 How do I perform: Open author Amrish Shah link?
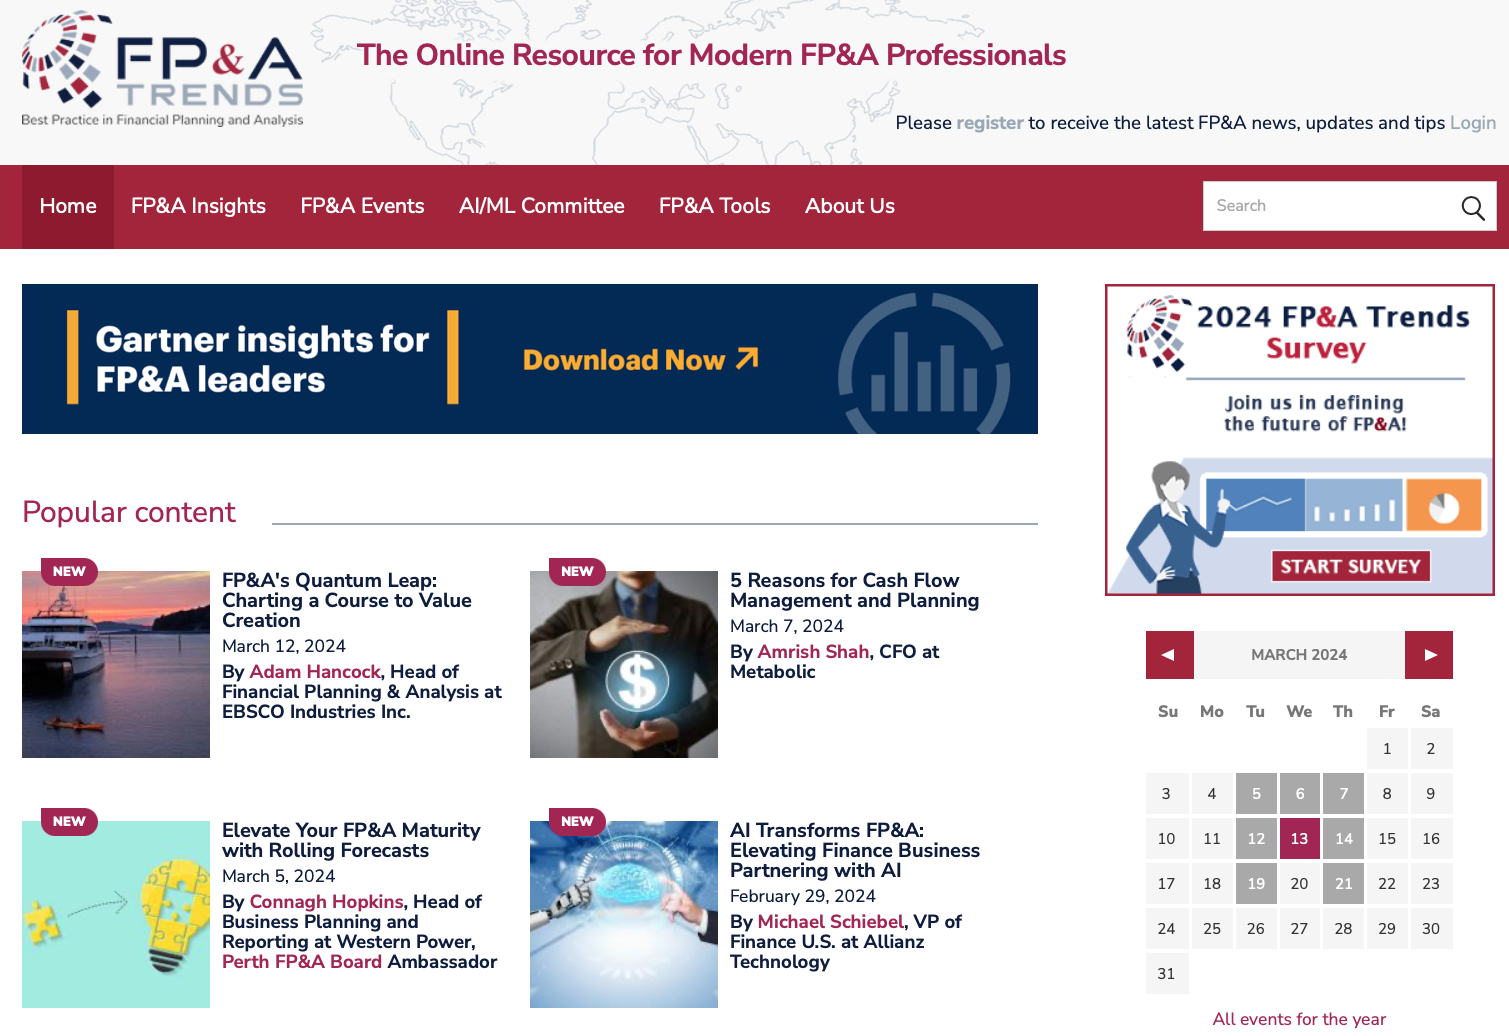pyautogui.click(x=813, y=652)
